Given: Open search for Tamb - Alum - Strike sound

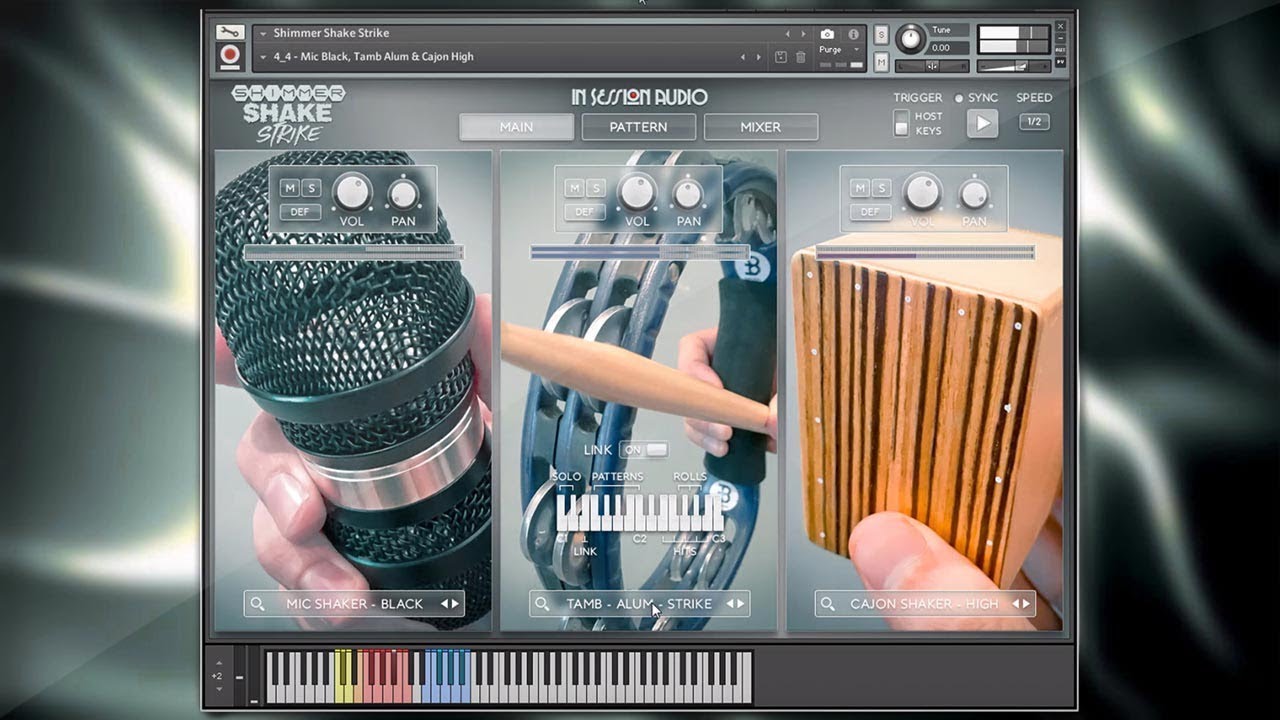Looking at the screenshot, I should tap(543, 604).
